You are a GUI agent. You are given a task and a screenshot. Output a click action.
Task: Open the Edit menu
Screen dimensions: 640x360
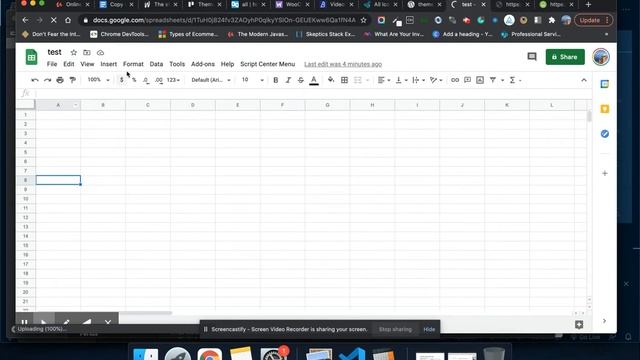[x=69, y=64]
